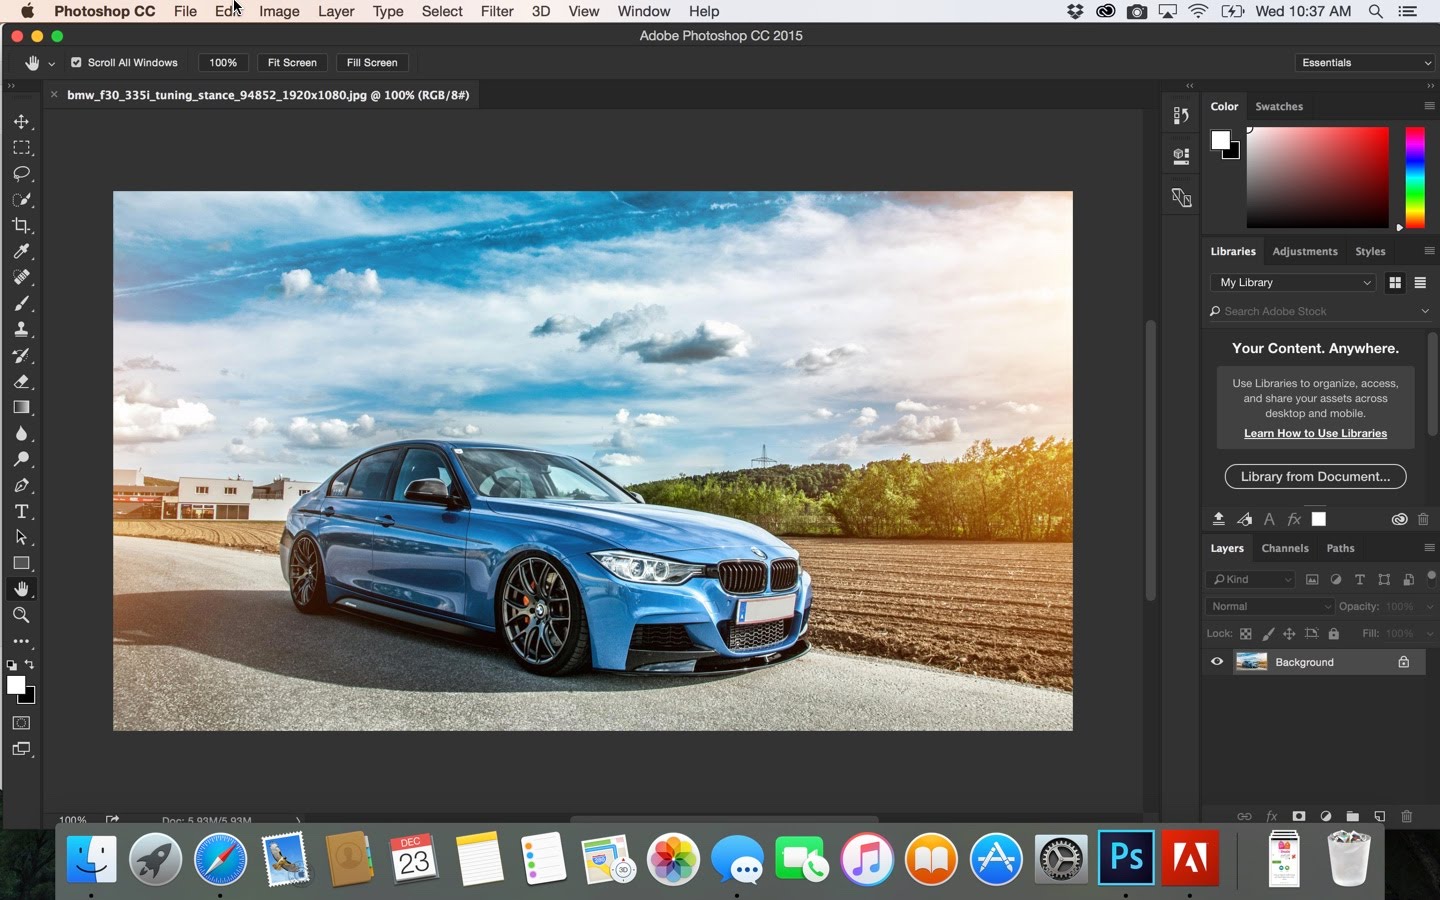Select the Clone Stamp tool

point(21,329)
